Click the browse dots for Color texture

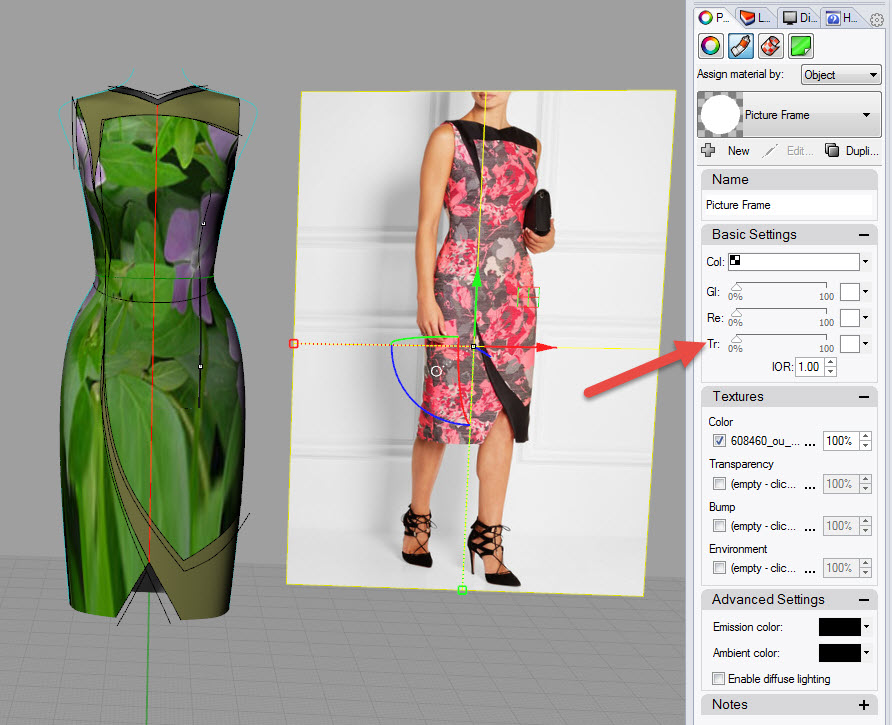tap(810, 441)
